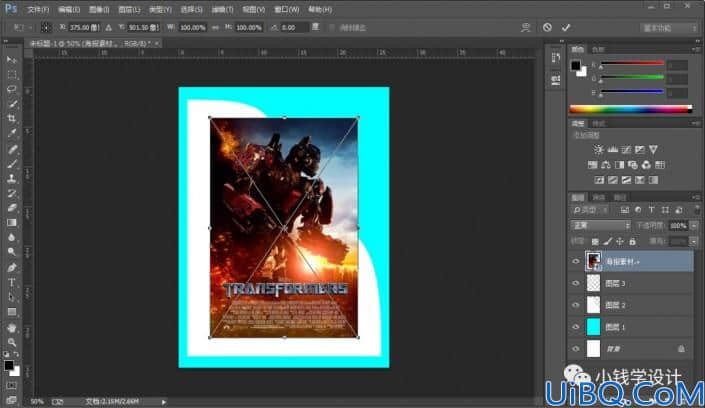Select the Move tool
The height and width of the screenshot is (408, 705).
point(12,60)
